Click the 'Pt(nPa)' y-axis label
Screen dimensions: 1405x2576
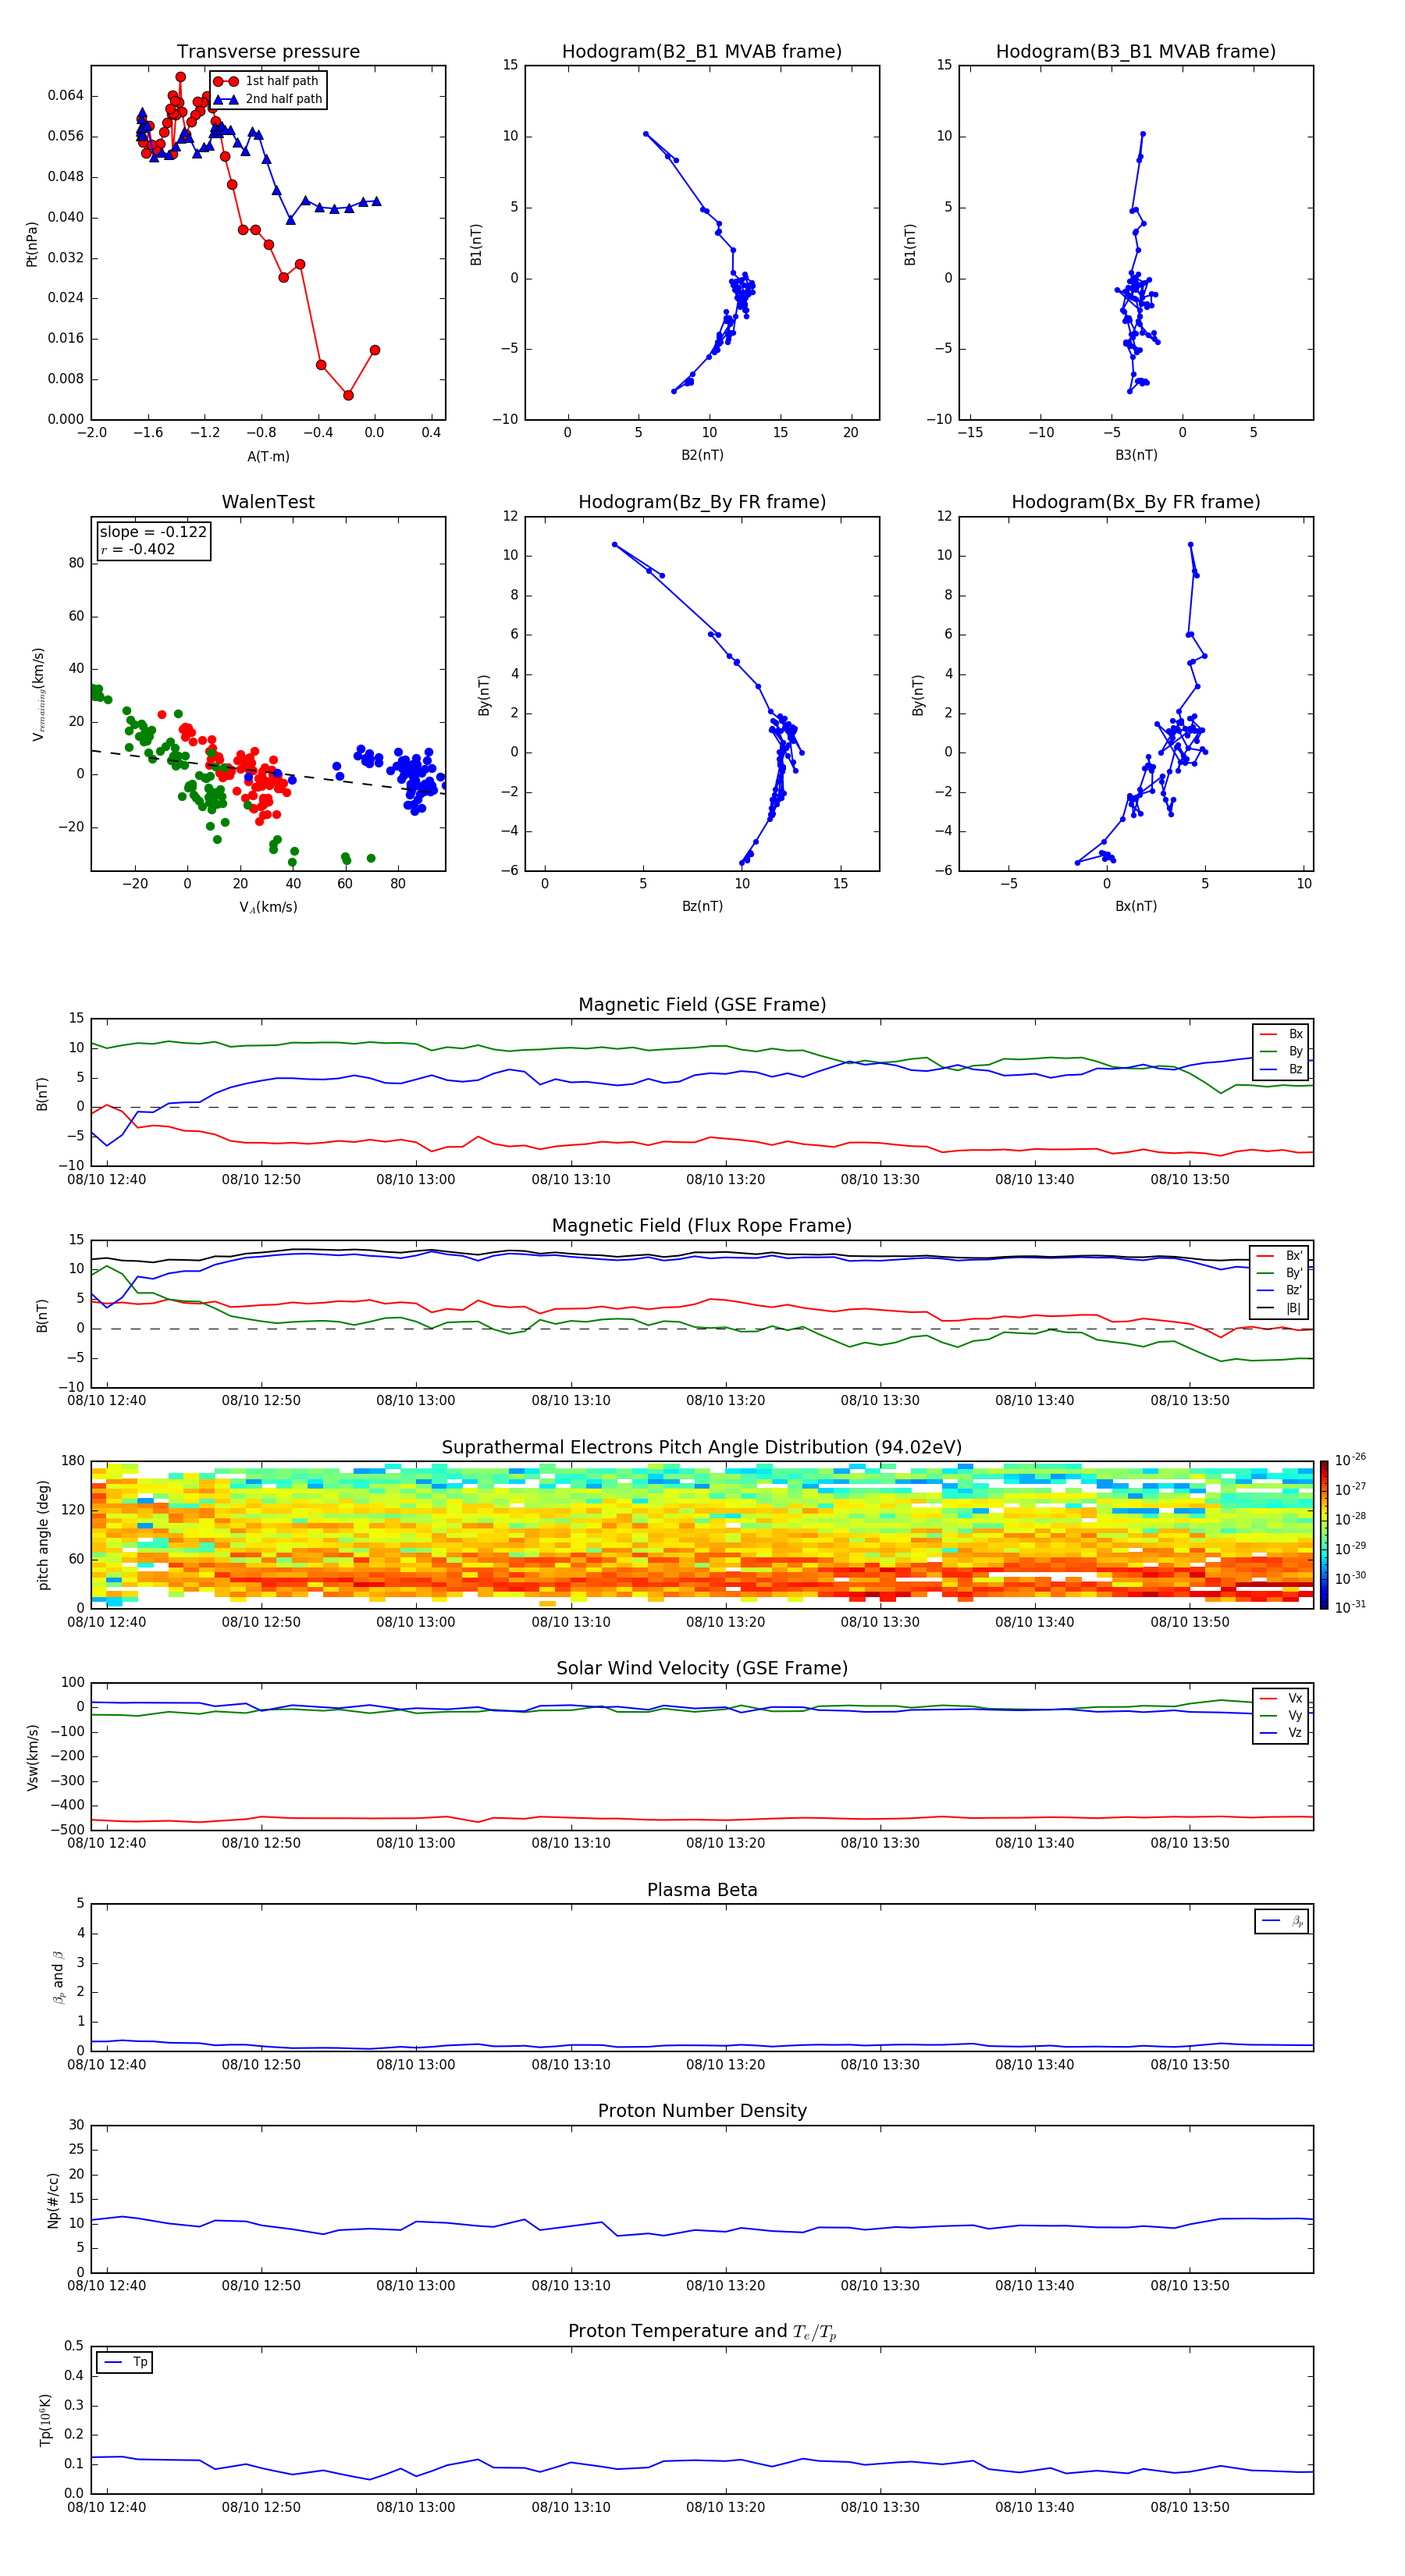32,243
